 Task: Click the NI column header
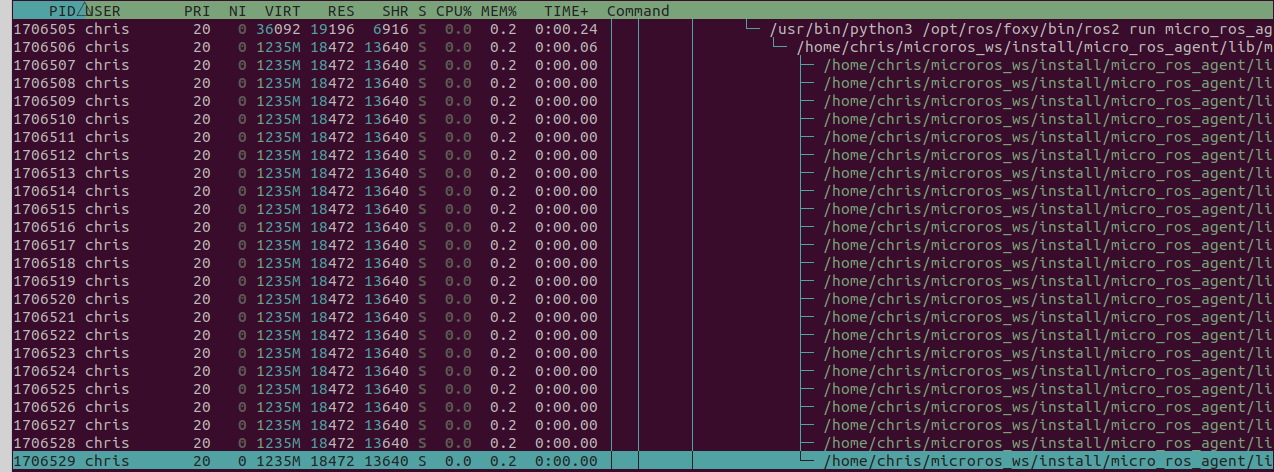[x=237, y=11]
